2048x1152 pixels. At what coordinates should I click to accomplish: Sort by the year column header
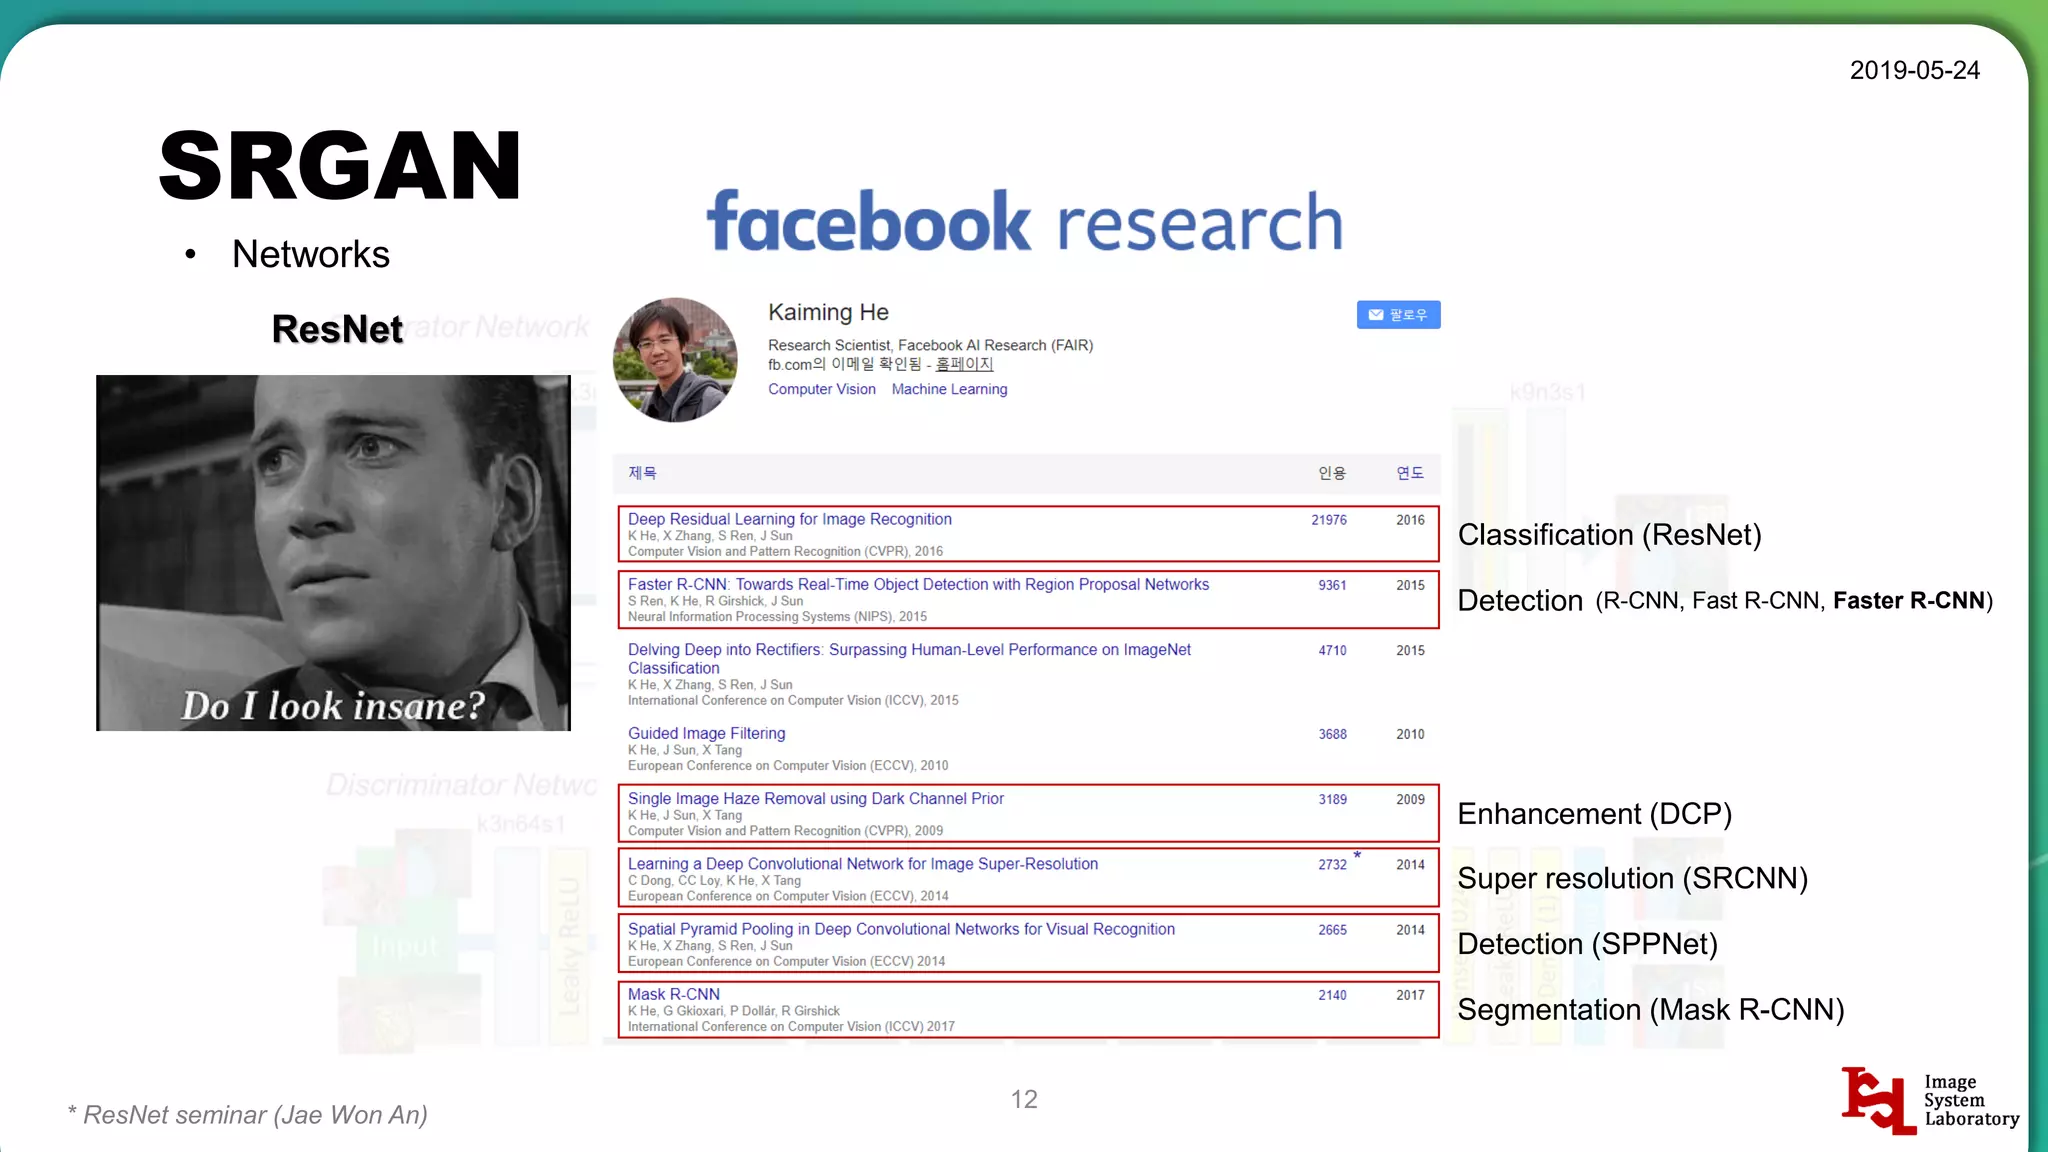coord(1410,473)
